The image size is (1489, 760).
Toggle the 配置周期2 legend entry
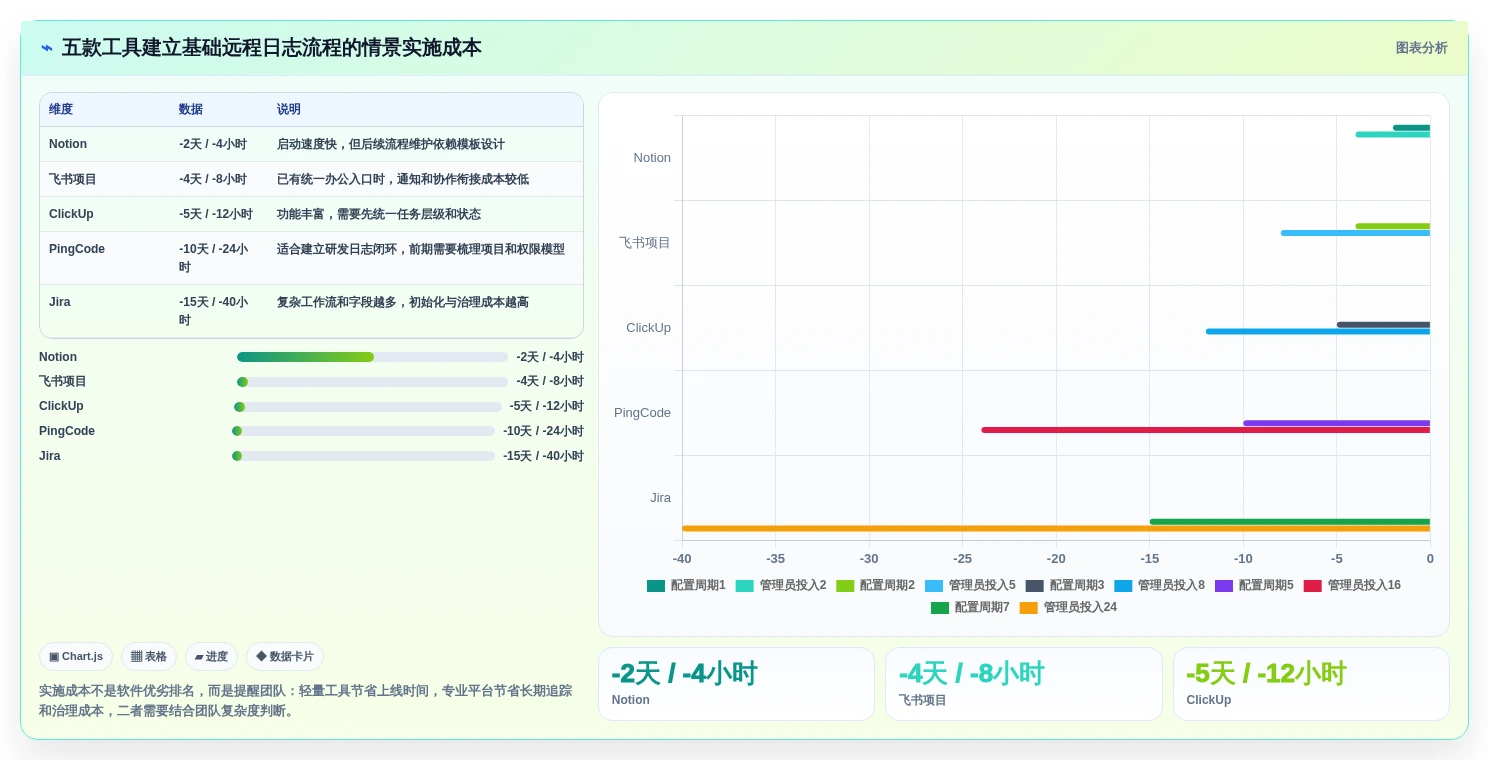pos(875,586)
